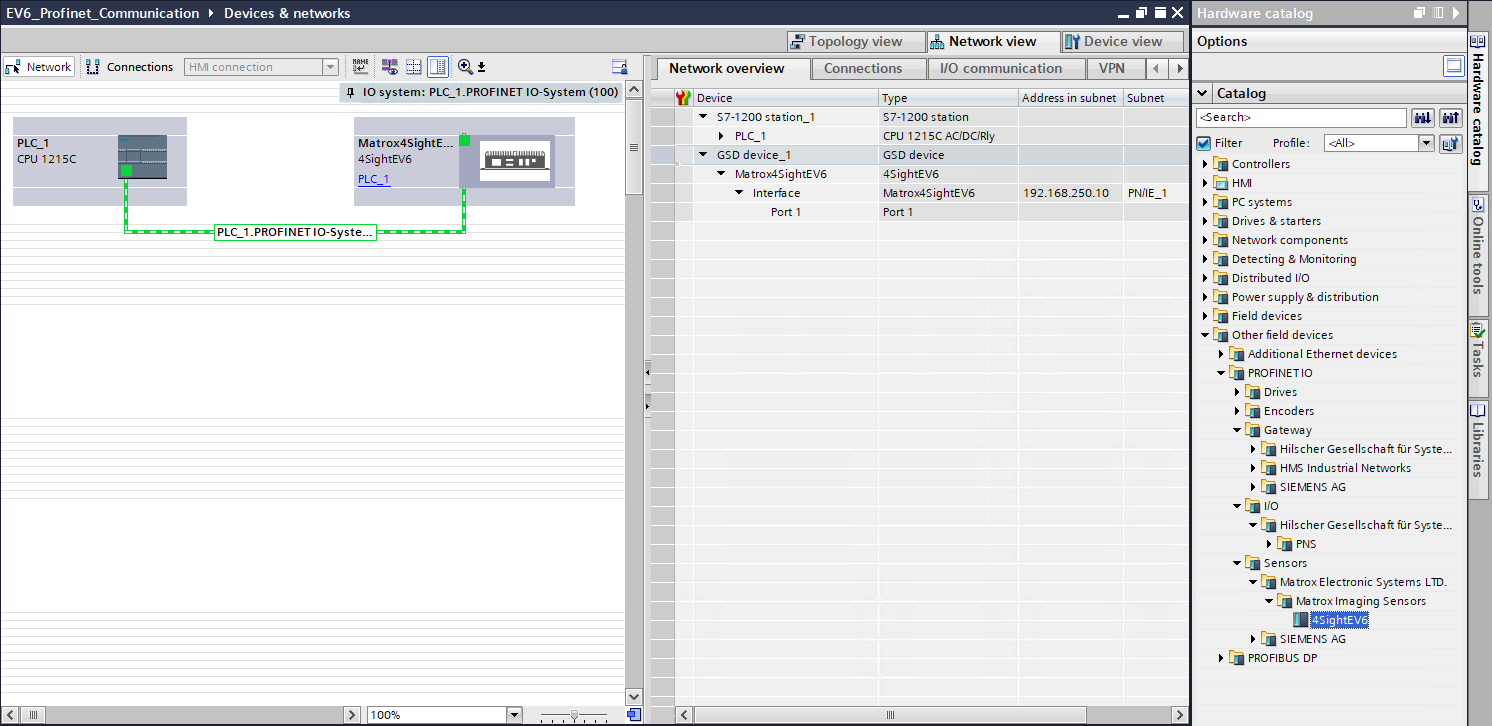Screen dimensions: 1492x726
Task: Select the 4SightEV6 device in catalog tree
Action: (1339, 620)
